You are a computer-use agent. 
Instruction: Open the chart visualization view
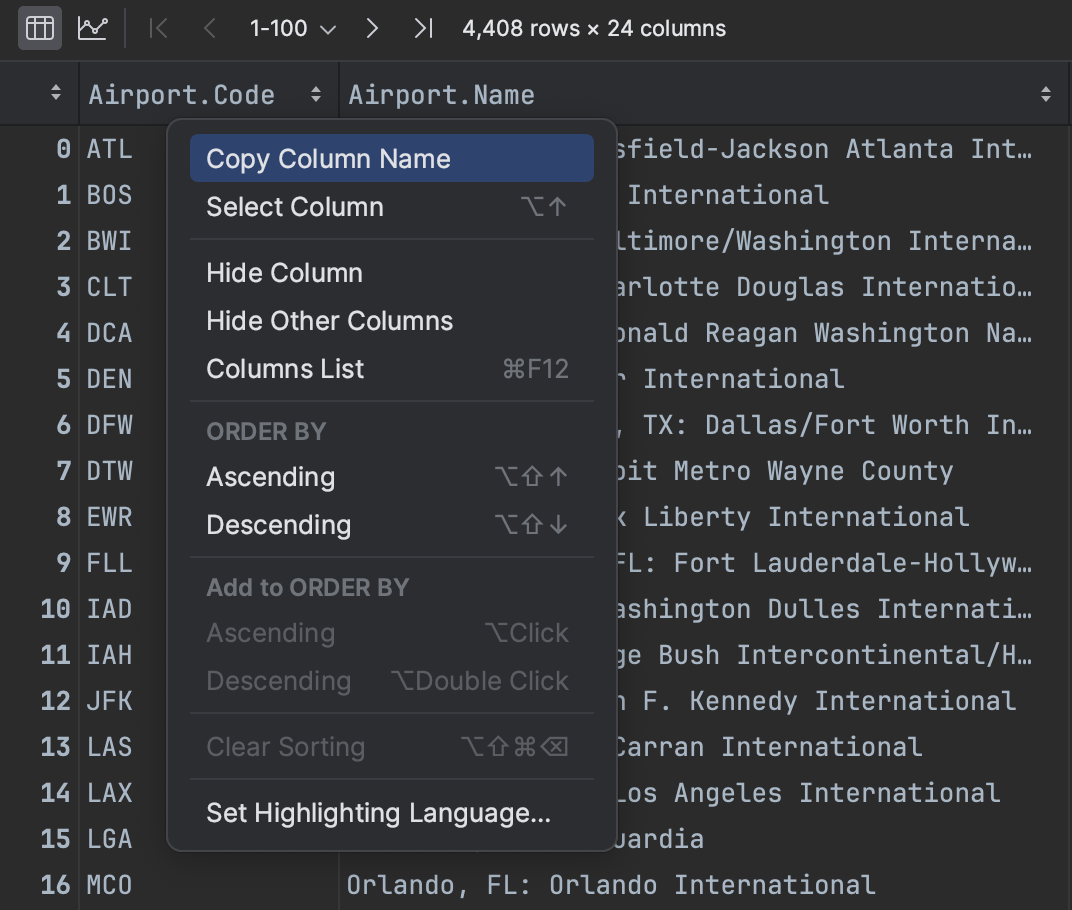91,27
